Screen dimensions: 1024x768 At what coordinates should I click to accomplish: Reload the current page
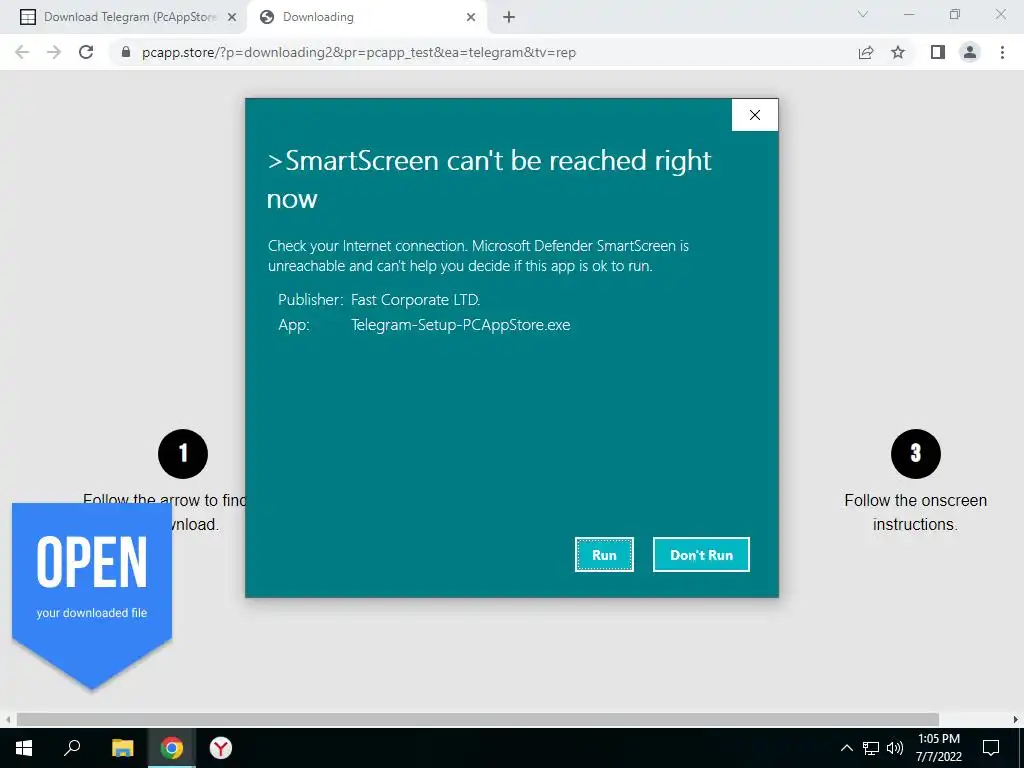tap(86, 52)
